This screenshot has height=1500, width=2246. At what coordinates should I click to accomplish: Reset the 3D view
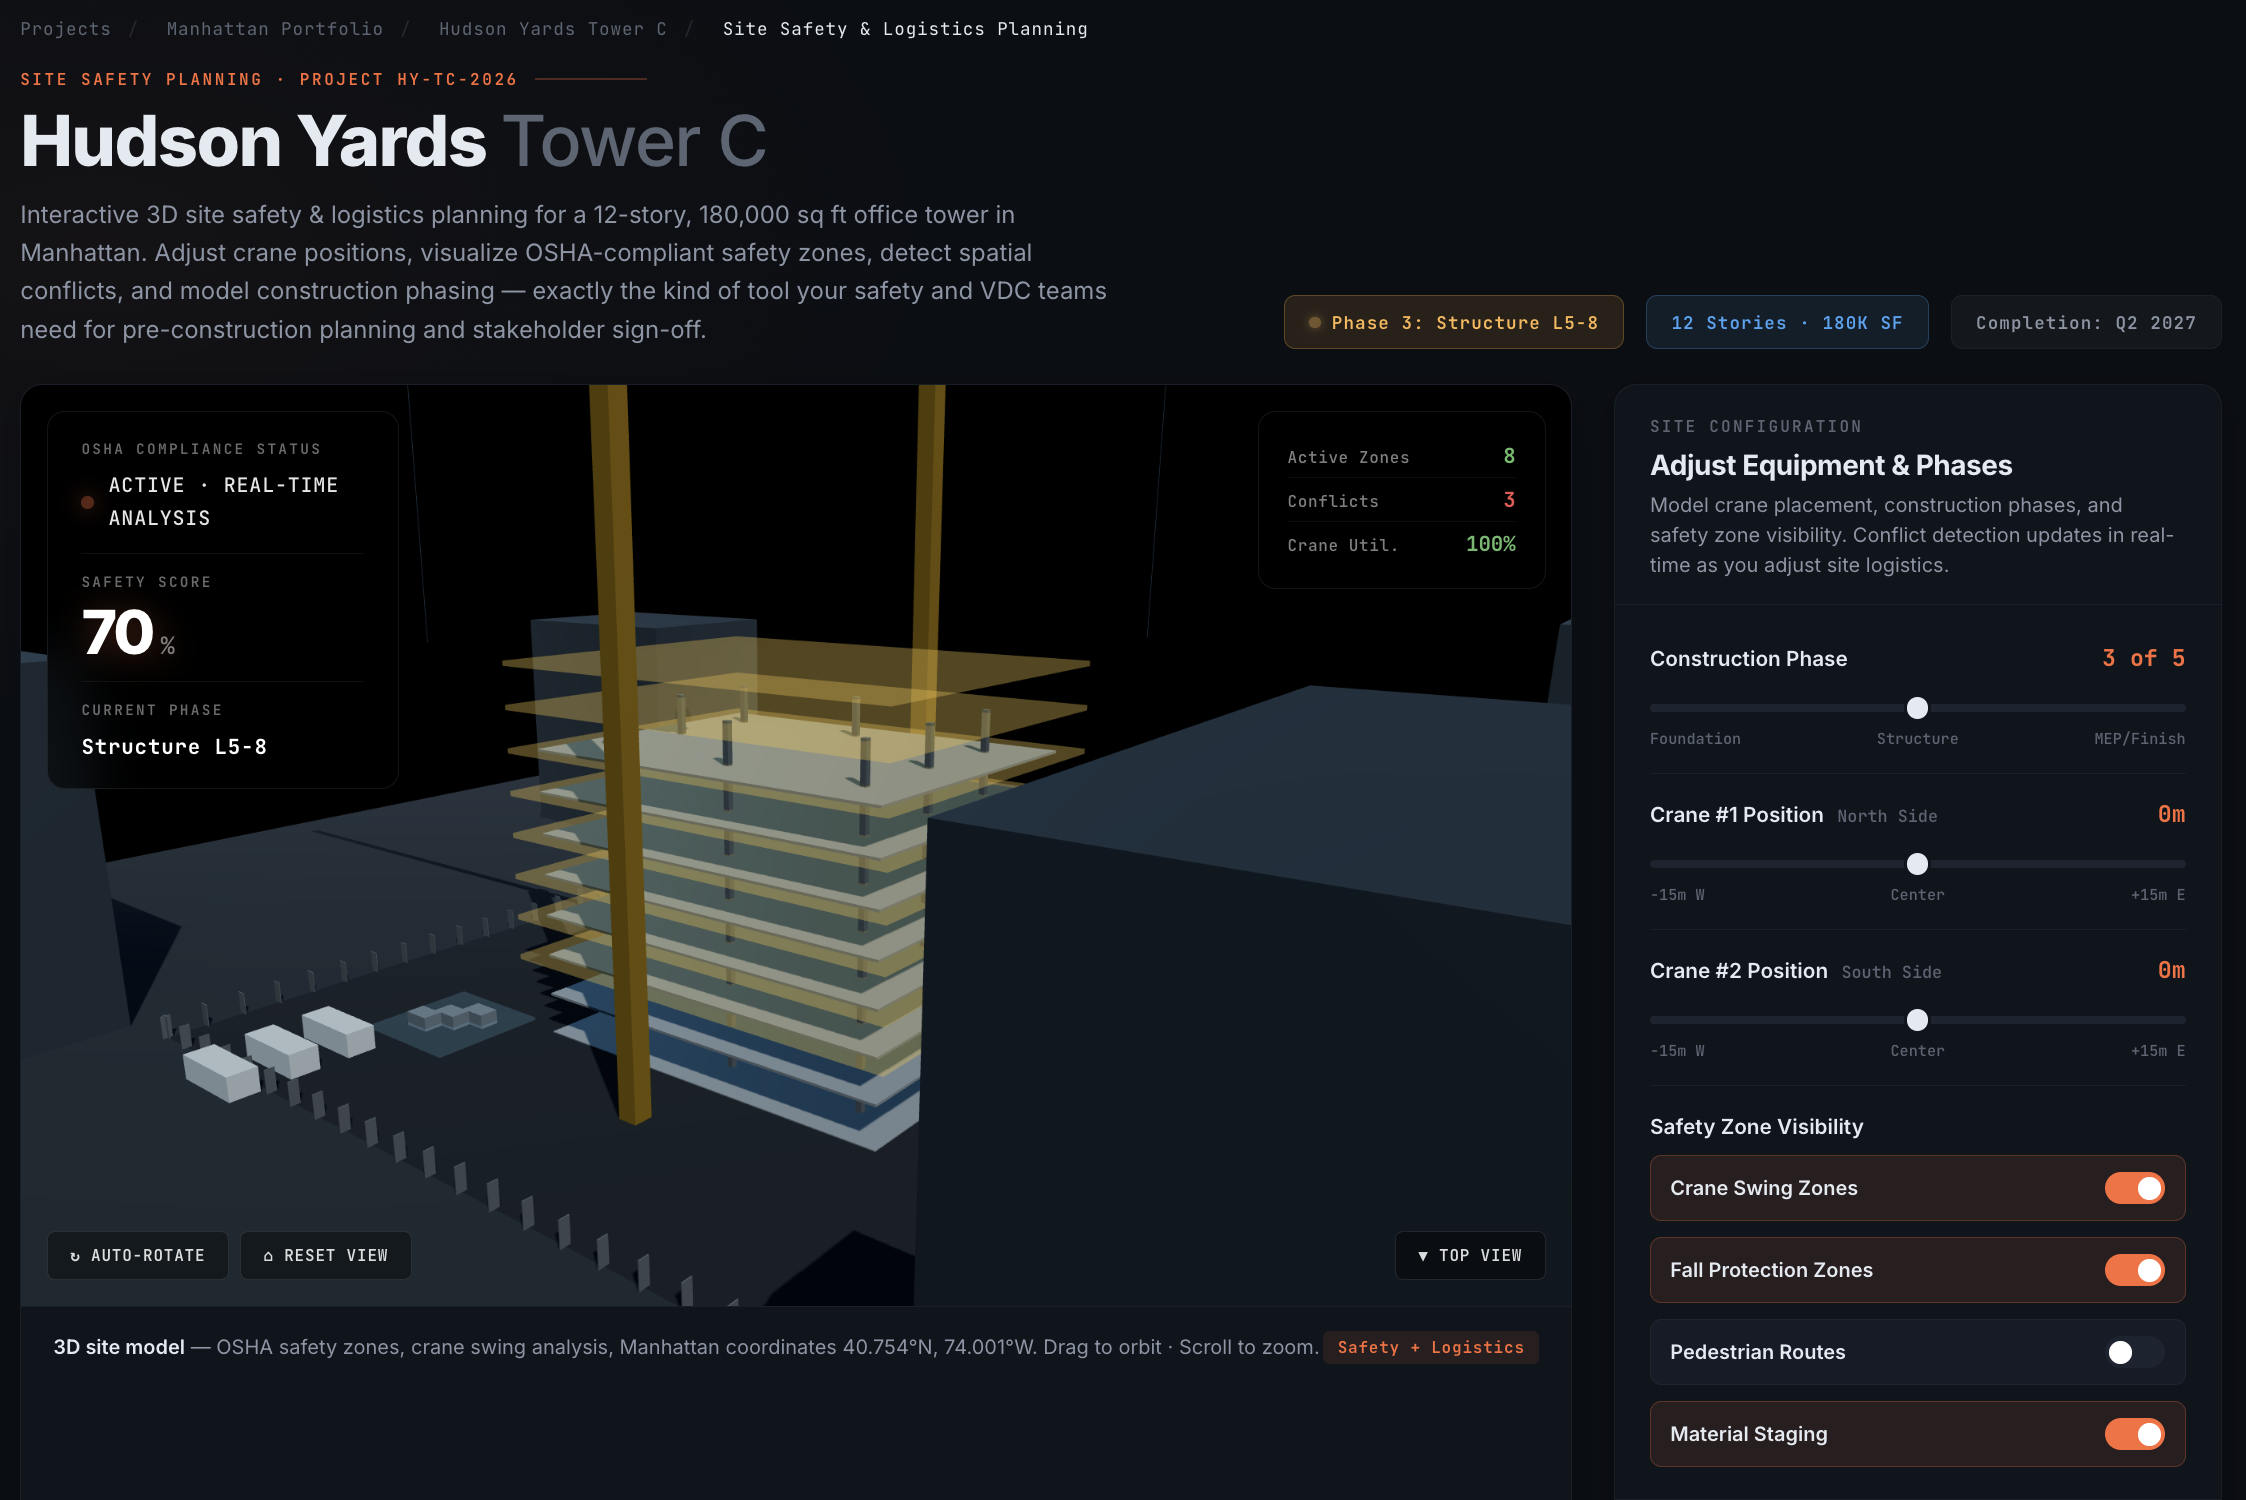pyautogui.click(x=326, y=1255)
